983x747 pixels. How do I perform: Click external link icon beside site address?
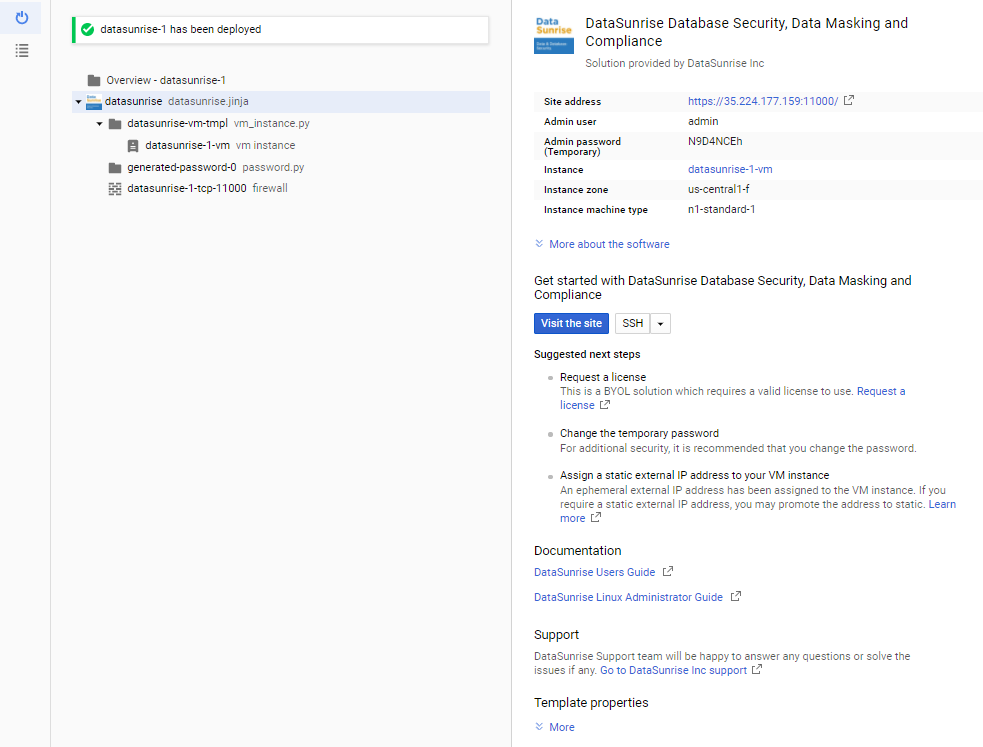pos(849,101)
